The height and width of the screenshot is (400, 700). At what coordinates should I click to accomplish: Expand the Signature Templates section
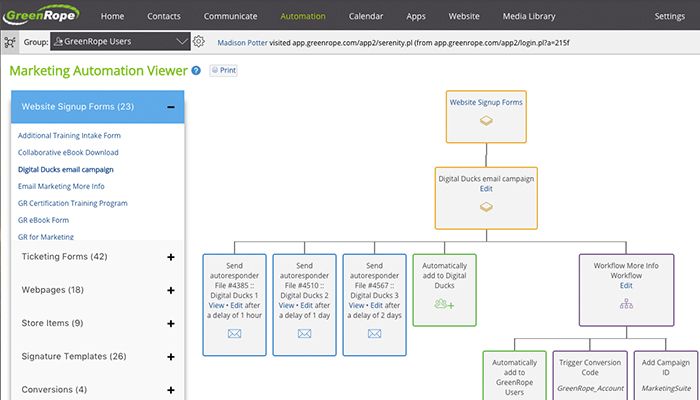point(171,357)
